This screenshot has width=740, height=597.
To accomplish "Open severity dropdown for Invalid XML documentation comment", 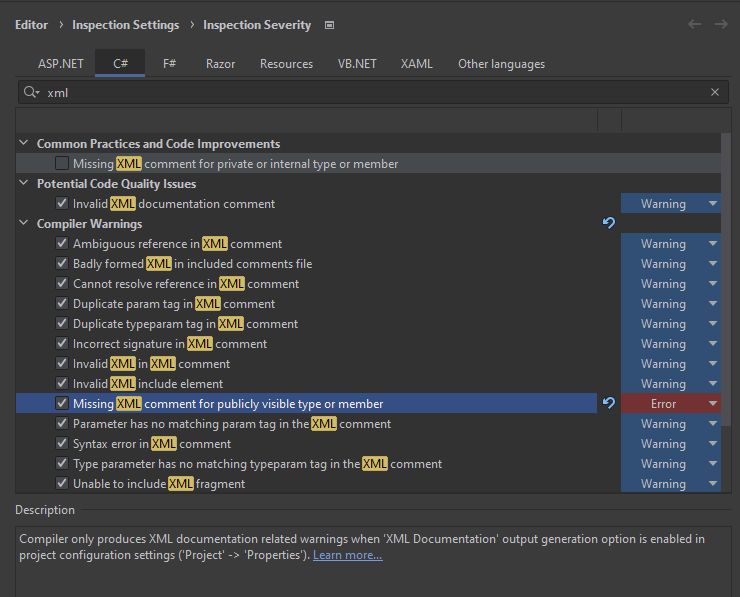I will (x=671, y=203).
